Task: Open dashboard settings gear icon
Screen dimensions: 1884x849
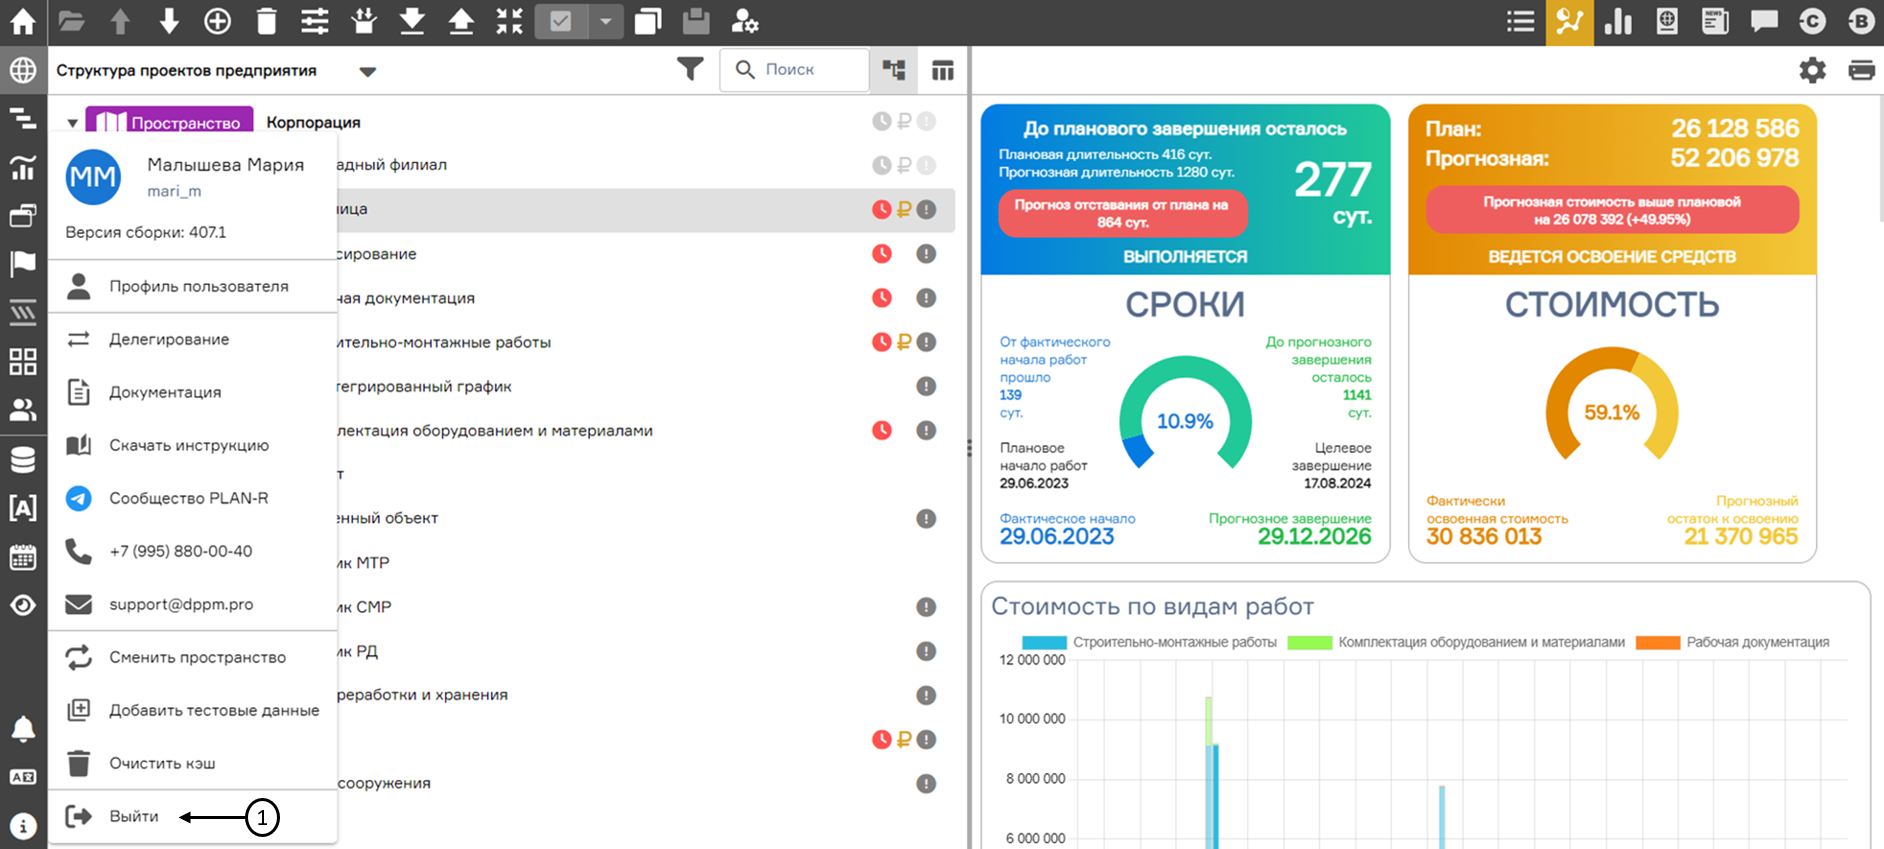Action: (x=1812, y=70)
